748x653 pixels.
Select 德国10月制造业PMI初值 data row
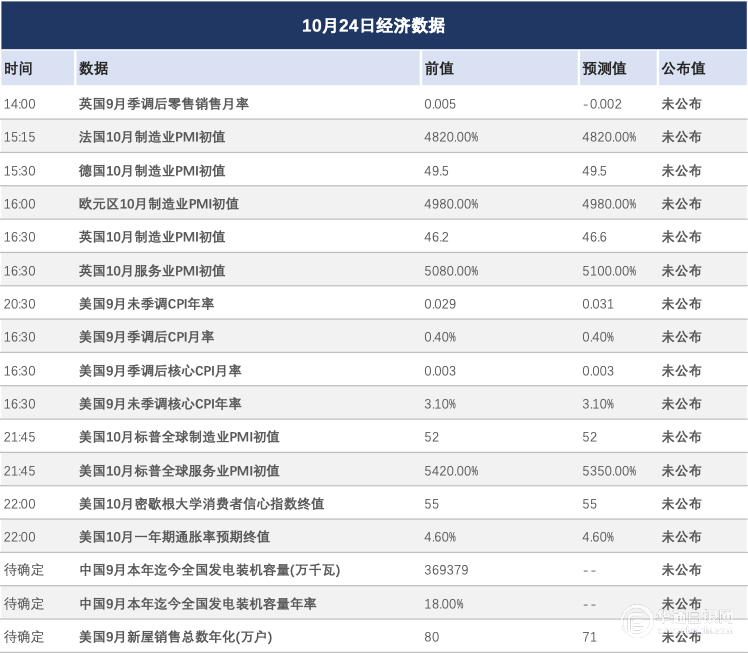point(152,171)
